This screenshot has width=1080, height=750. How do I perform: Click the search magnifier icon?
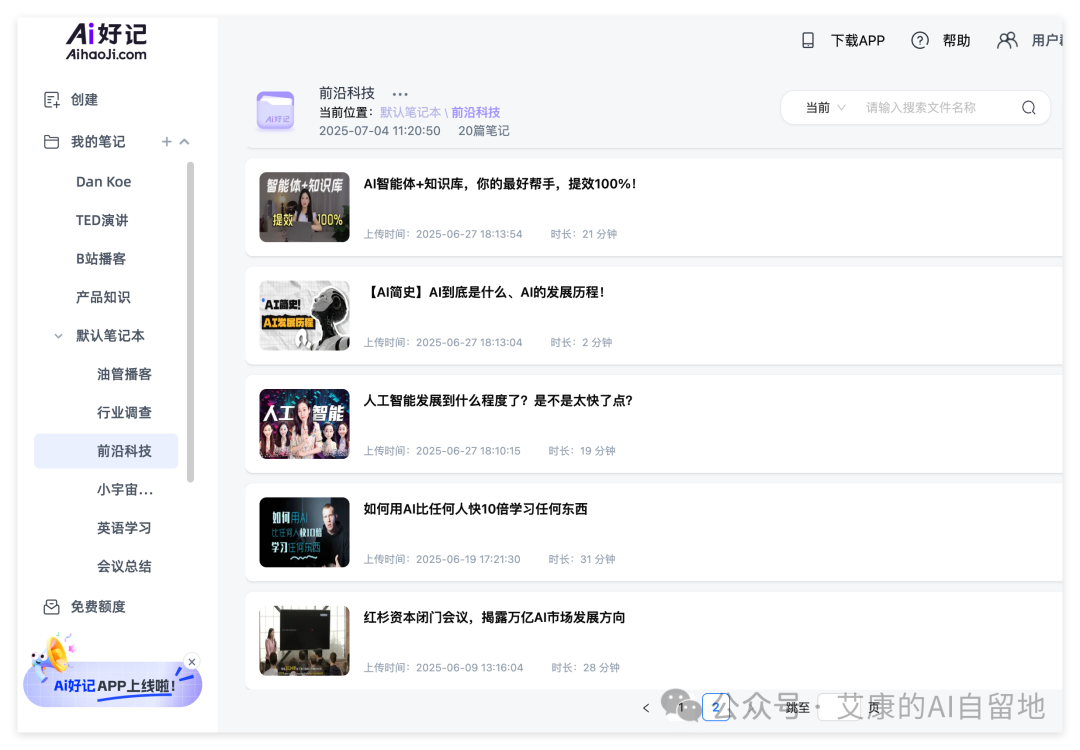click(x=1028, y=107)
